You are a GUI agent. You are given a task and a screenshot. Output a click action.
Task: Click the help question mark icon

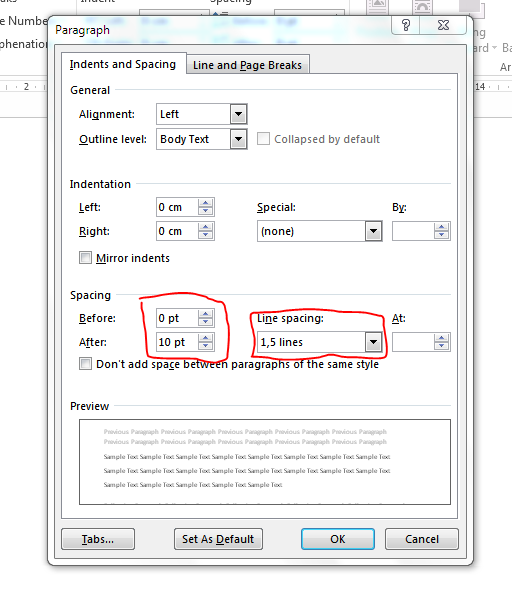[x=406, y=25]
